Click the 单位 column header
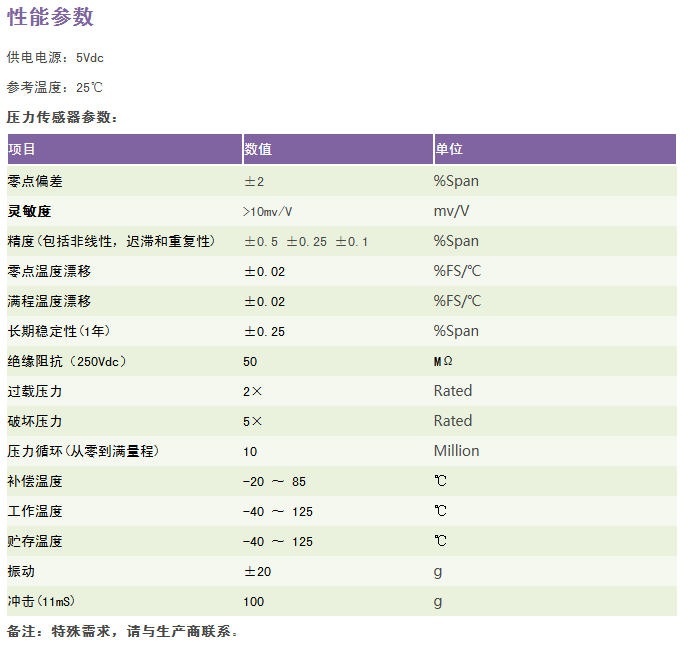This screenshot has width=690, height=649. [449, 149]
